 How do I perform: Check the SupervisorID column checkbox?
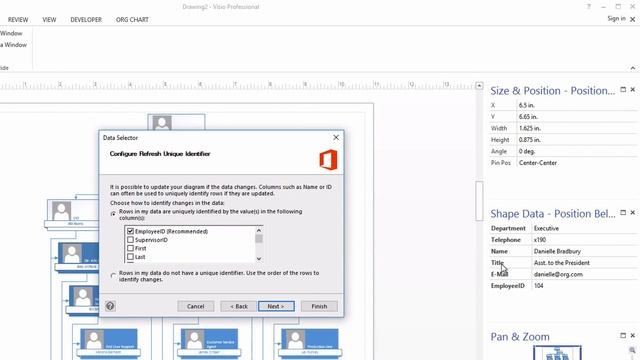click(x=130, y=240)
